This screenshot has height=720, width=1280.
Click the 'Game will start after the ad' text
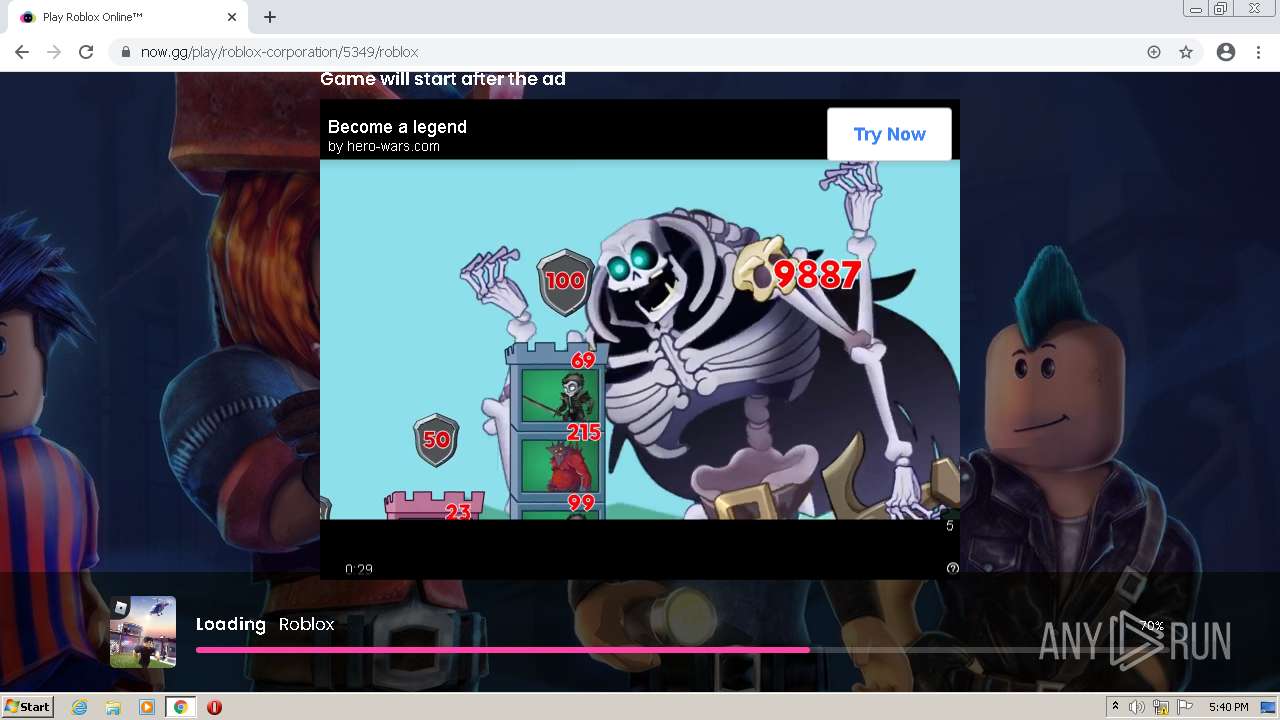443,79
